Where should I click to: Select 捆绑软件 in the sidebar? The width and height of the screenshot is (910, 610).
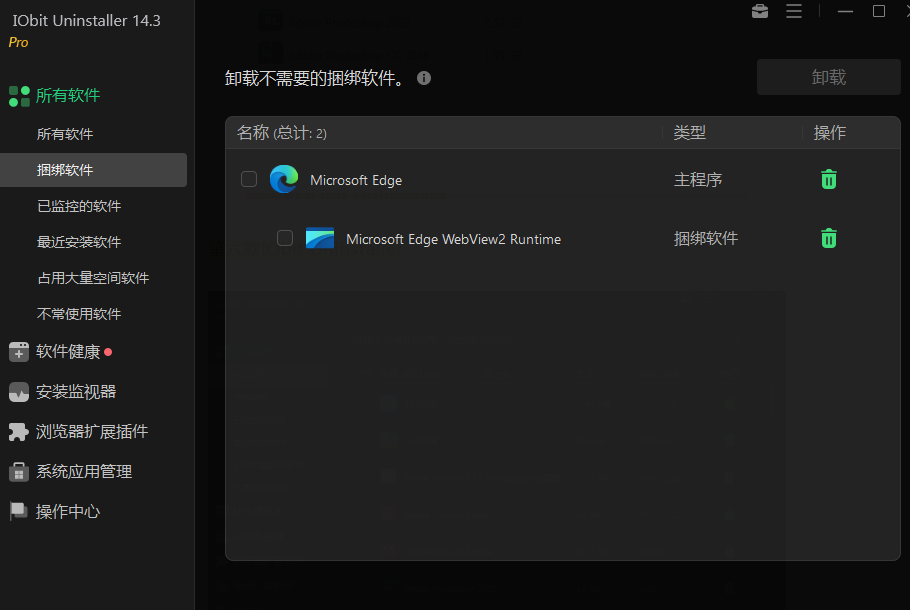click(x=93, y=170)
